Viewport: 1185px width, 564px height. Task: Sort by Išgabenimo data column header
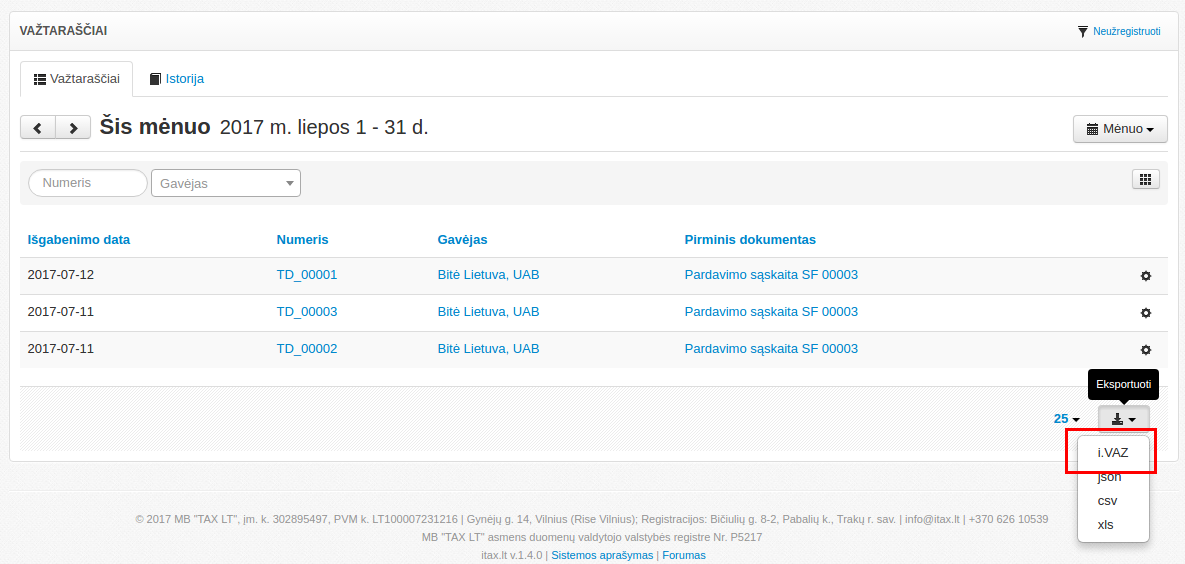coord(78,239)
